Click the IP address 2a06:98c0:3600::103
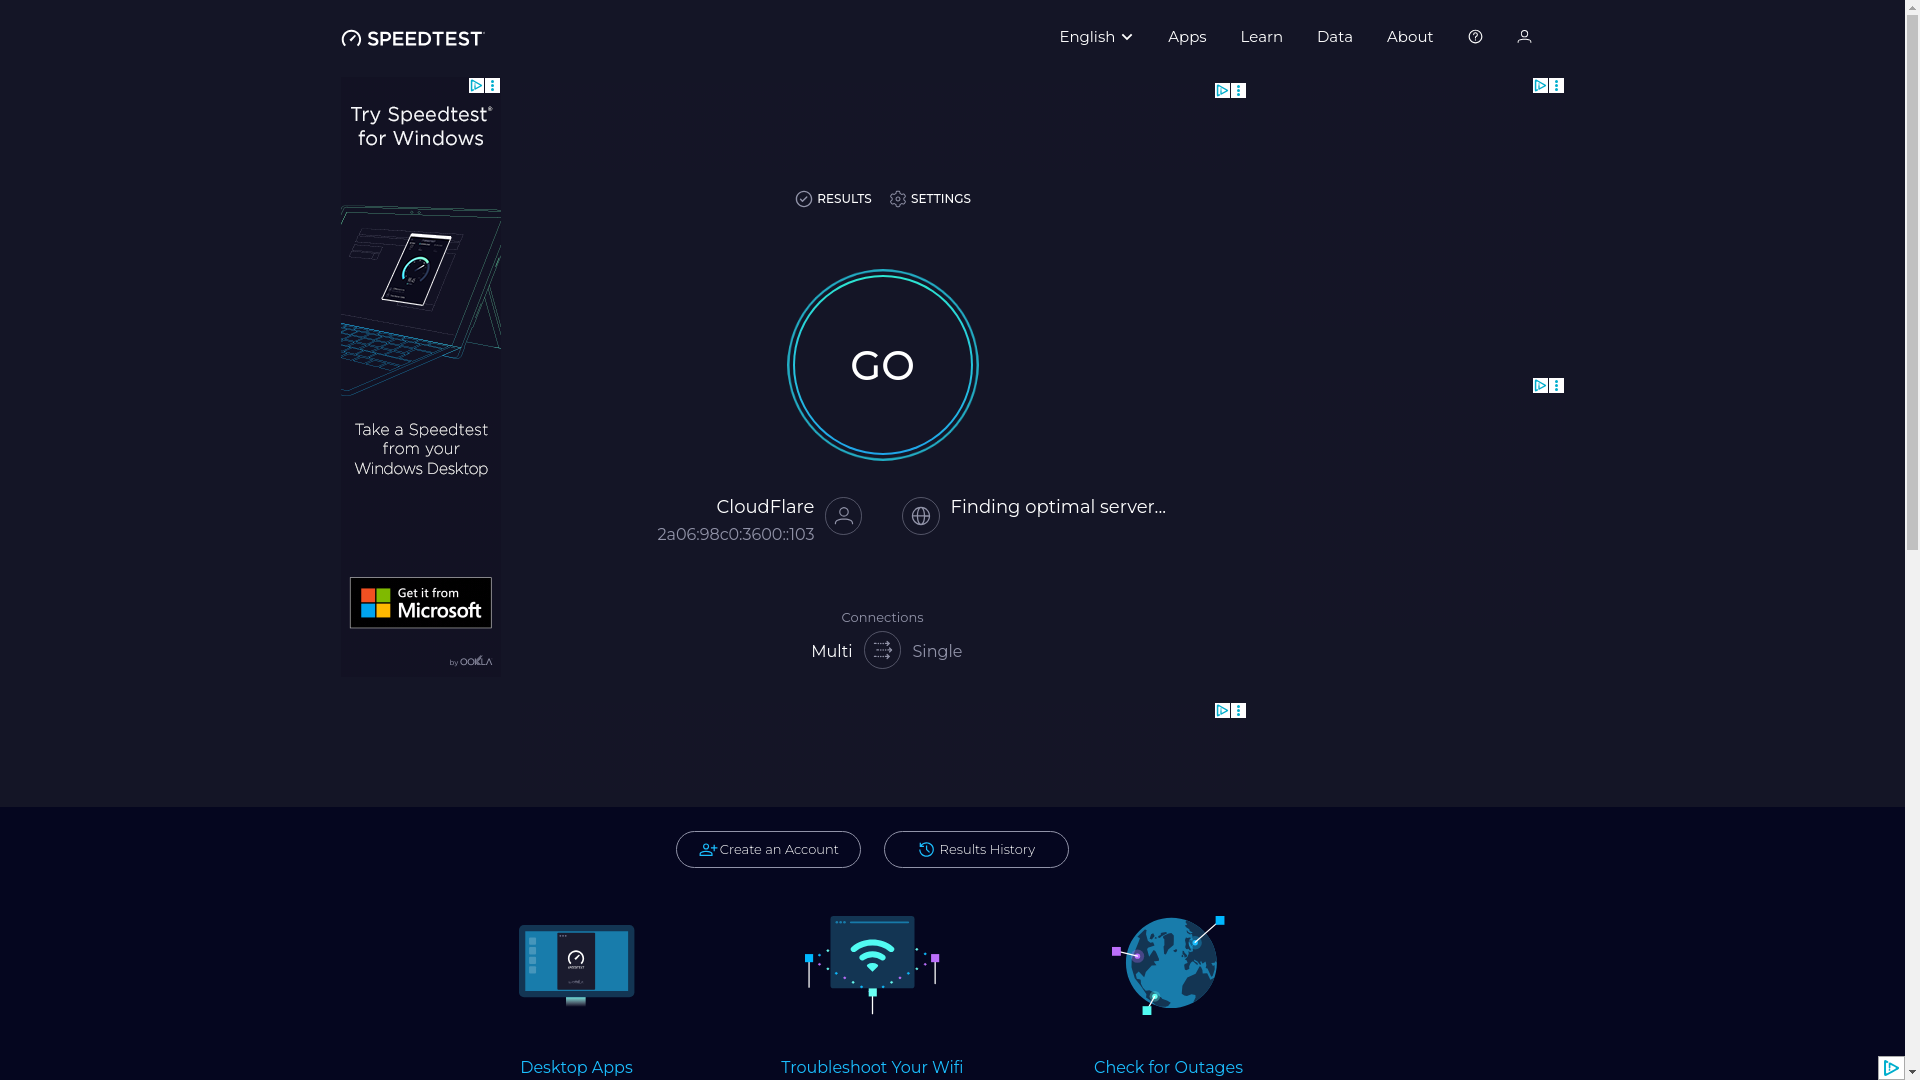Screen dimensions: 1920x1080 735,535
